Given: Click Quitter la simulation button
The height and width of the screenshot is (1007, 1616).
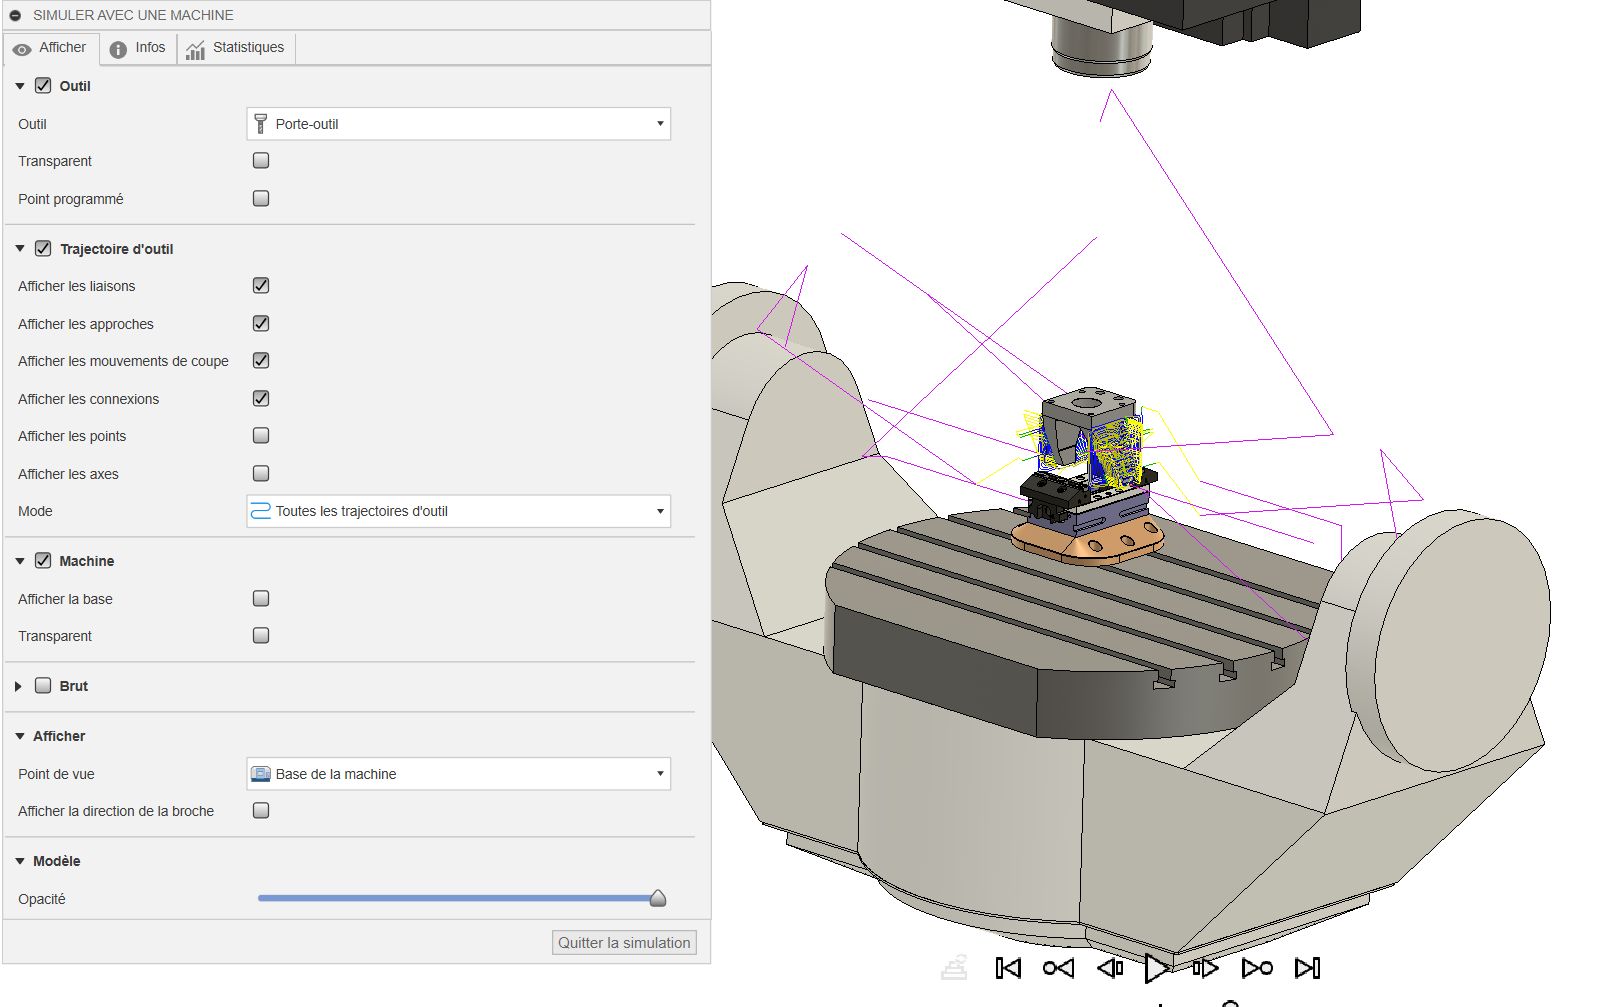Looking at the screenshot, I should click(x=624, y=943).
